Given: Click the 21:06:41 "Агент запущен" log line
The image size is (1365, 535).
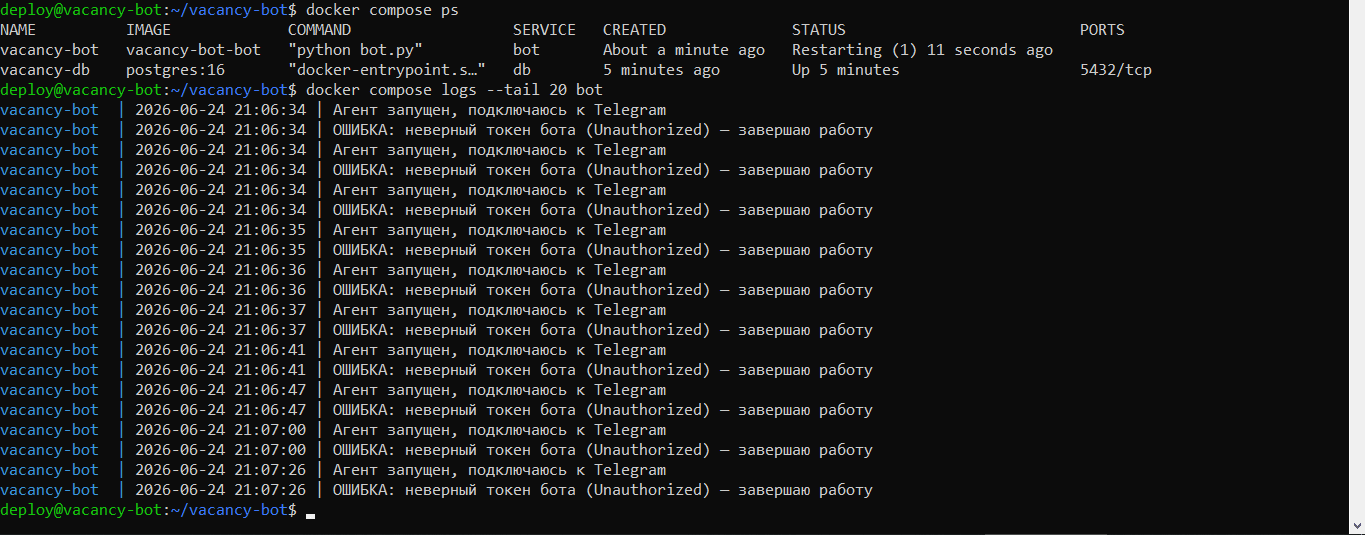Looking at the screenshot, I should click(333, 350).
